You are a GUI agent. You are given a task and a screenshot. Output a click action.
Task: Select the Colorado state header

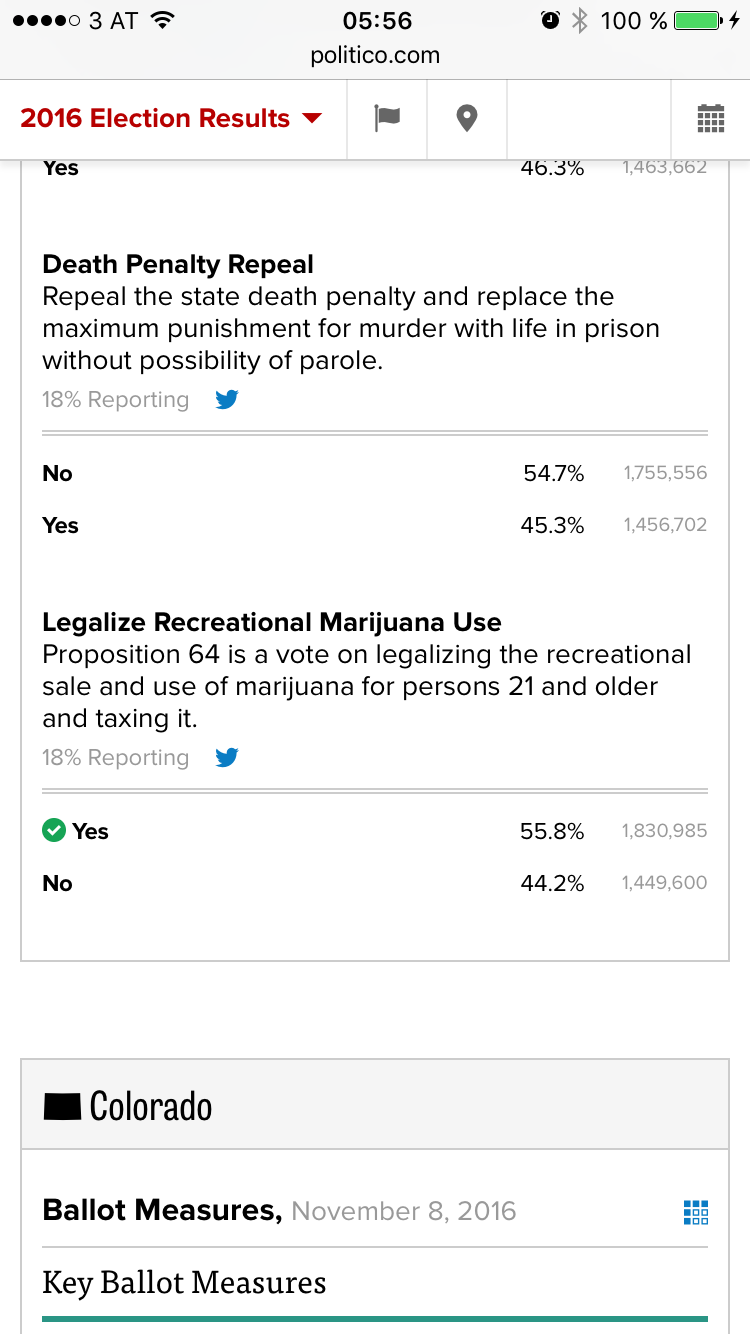pyautogui.click(x=150, y=1106)
